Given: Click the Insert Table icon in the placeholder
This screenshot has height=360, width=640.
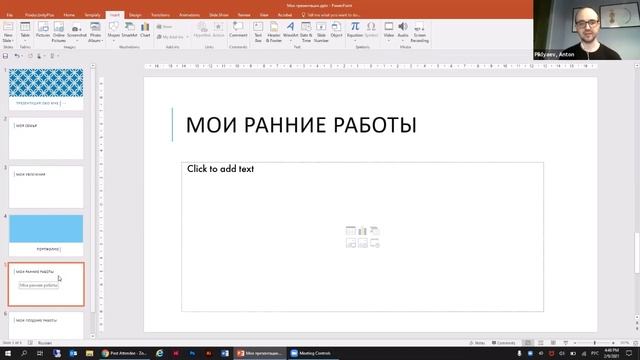Looking at the screenshot, I should [351, 231].
